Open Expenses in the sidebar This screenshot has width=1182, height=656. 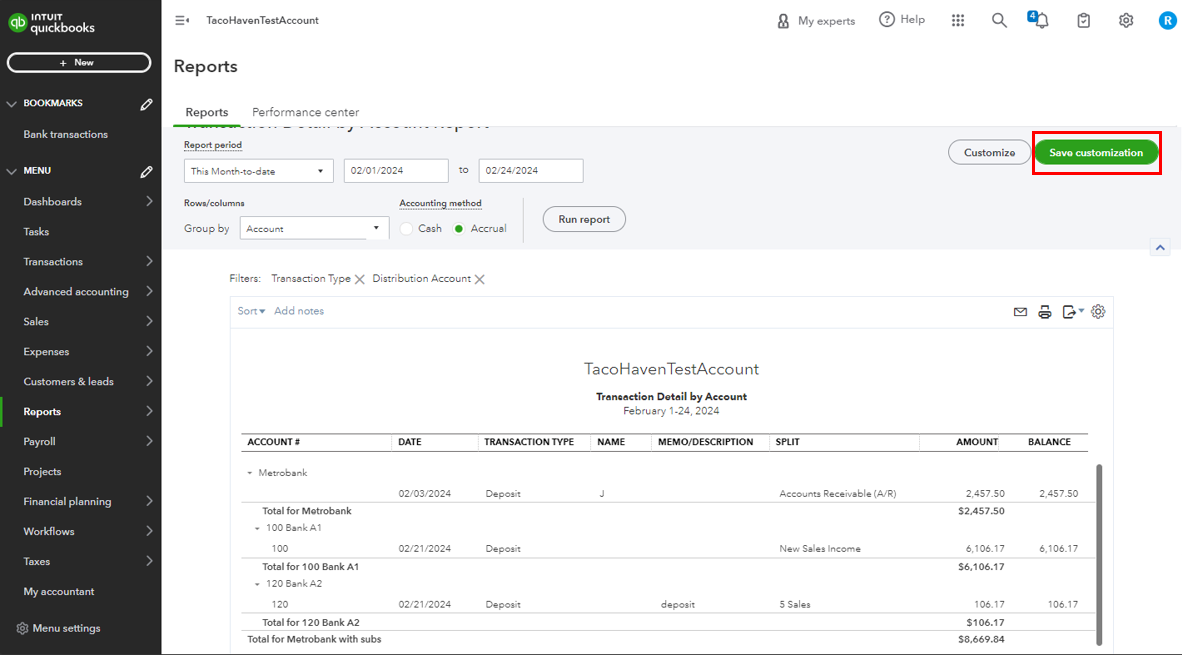pyautogui.click(x=81, y=352)
